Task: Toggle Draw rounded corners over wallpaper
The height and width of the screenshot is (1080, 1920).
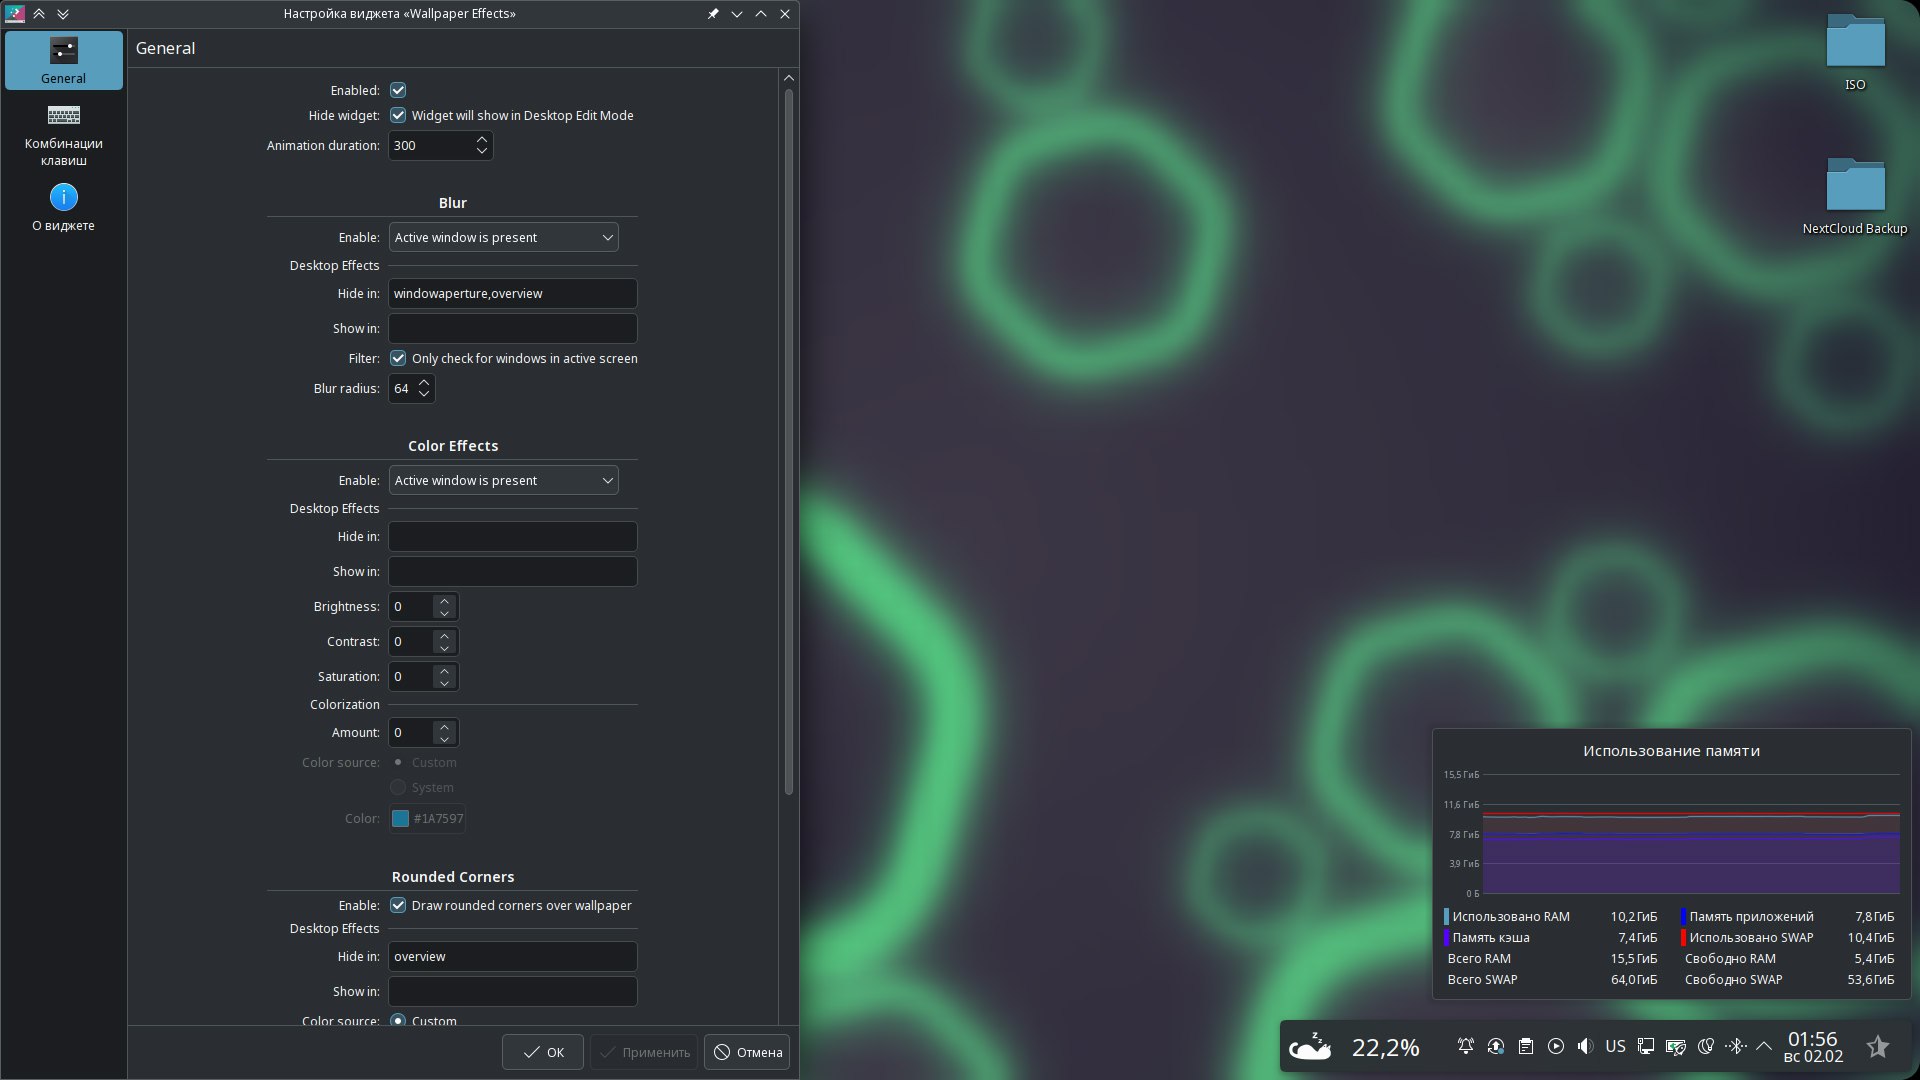Action: click(x=398, y=905)
